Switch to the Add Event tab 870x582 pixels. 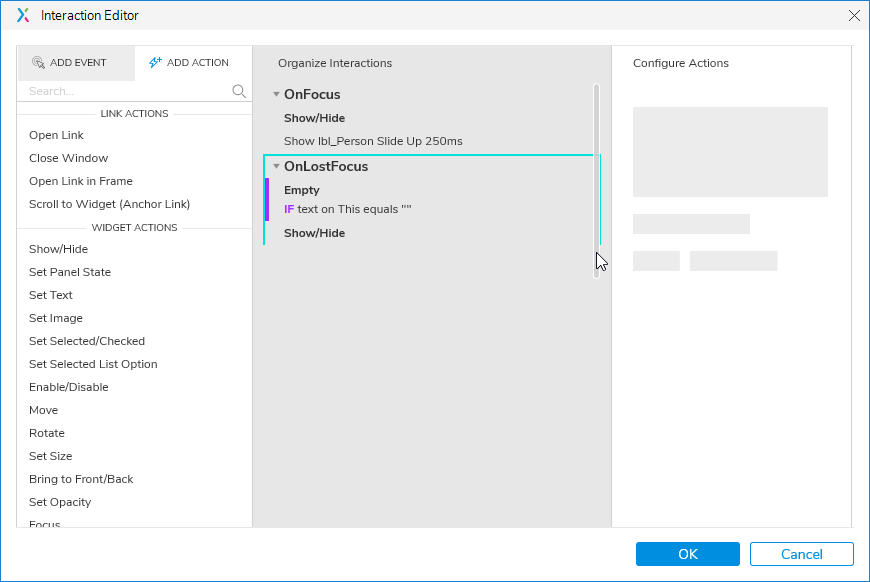pyautogui.click(x=68, y=62)
